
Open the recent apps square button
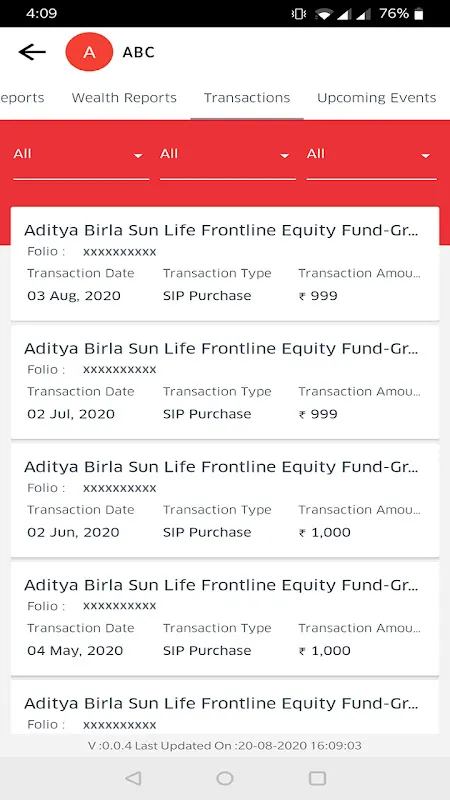[x=317, y=778]
